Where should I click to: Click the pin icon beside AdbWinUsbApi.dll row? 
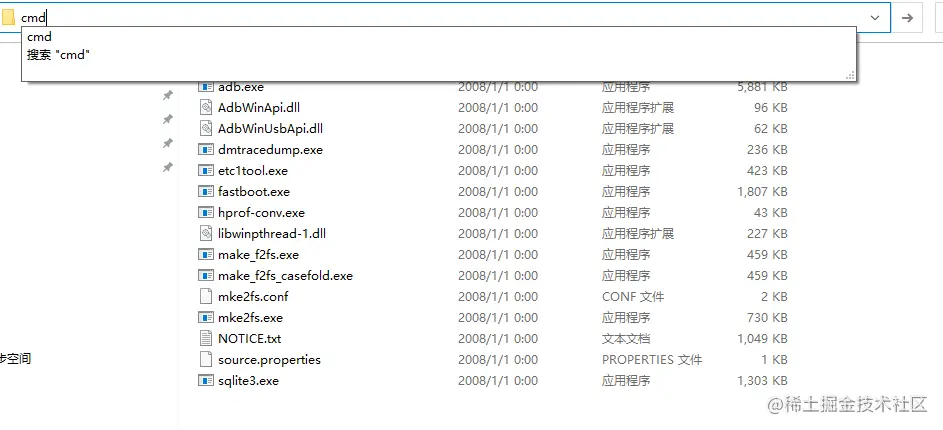click(x=168, y=144)
